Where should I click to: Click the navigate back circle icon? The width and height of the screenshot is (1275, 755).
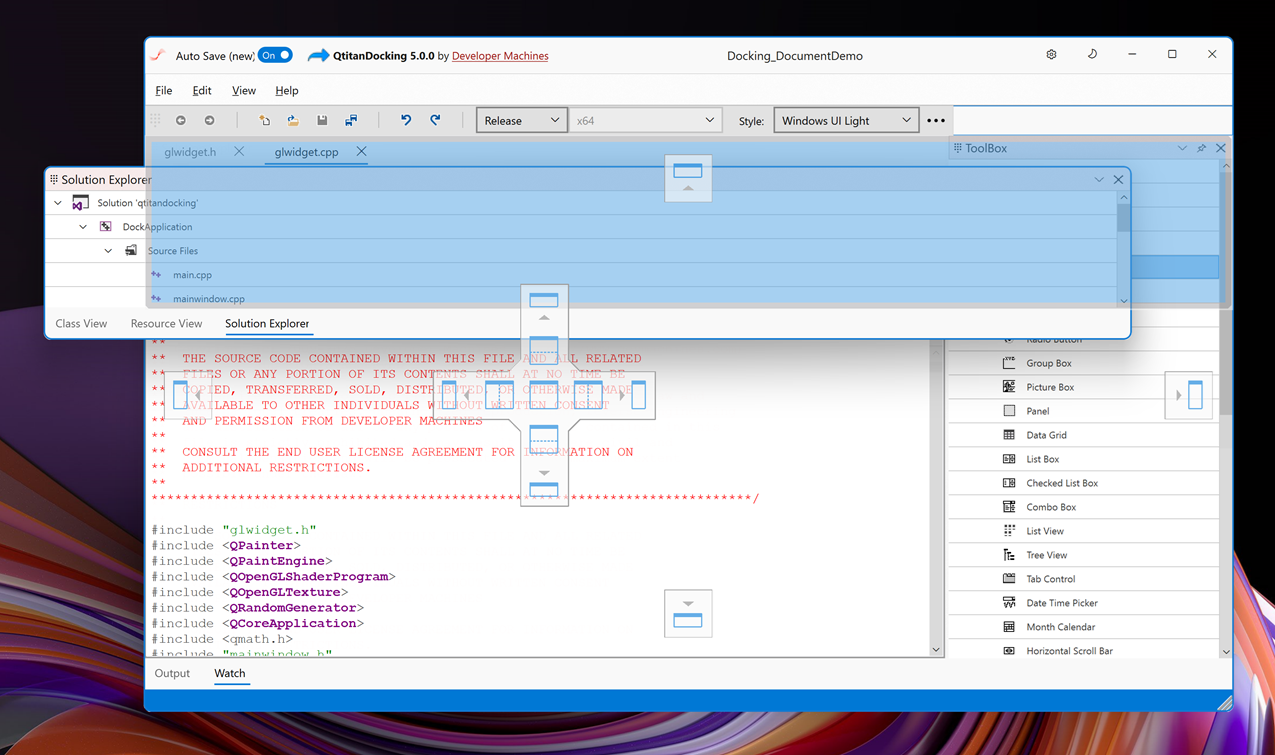[181, 120]
